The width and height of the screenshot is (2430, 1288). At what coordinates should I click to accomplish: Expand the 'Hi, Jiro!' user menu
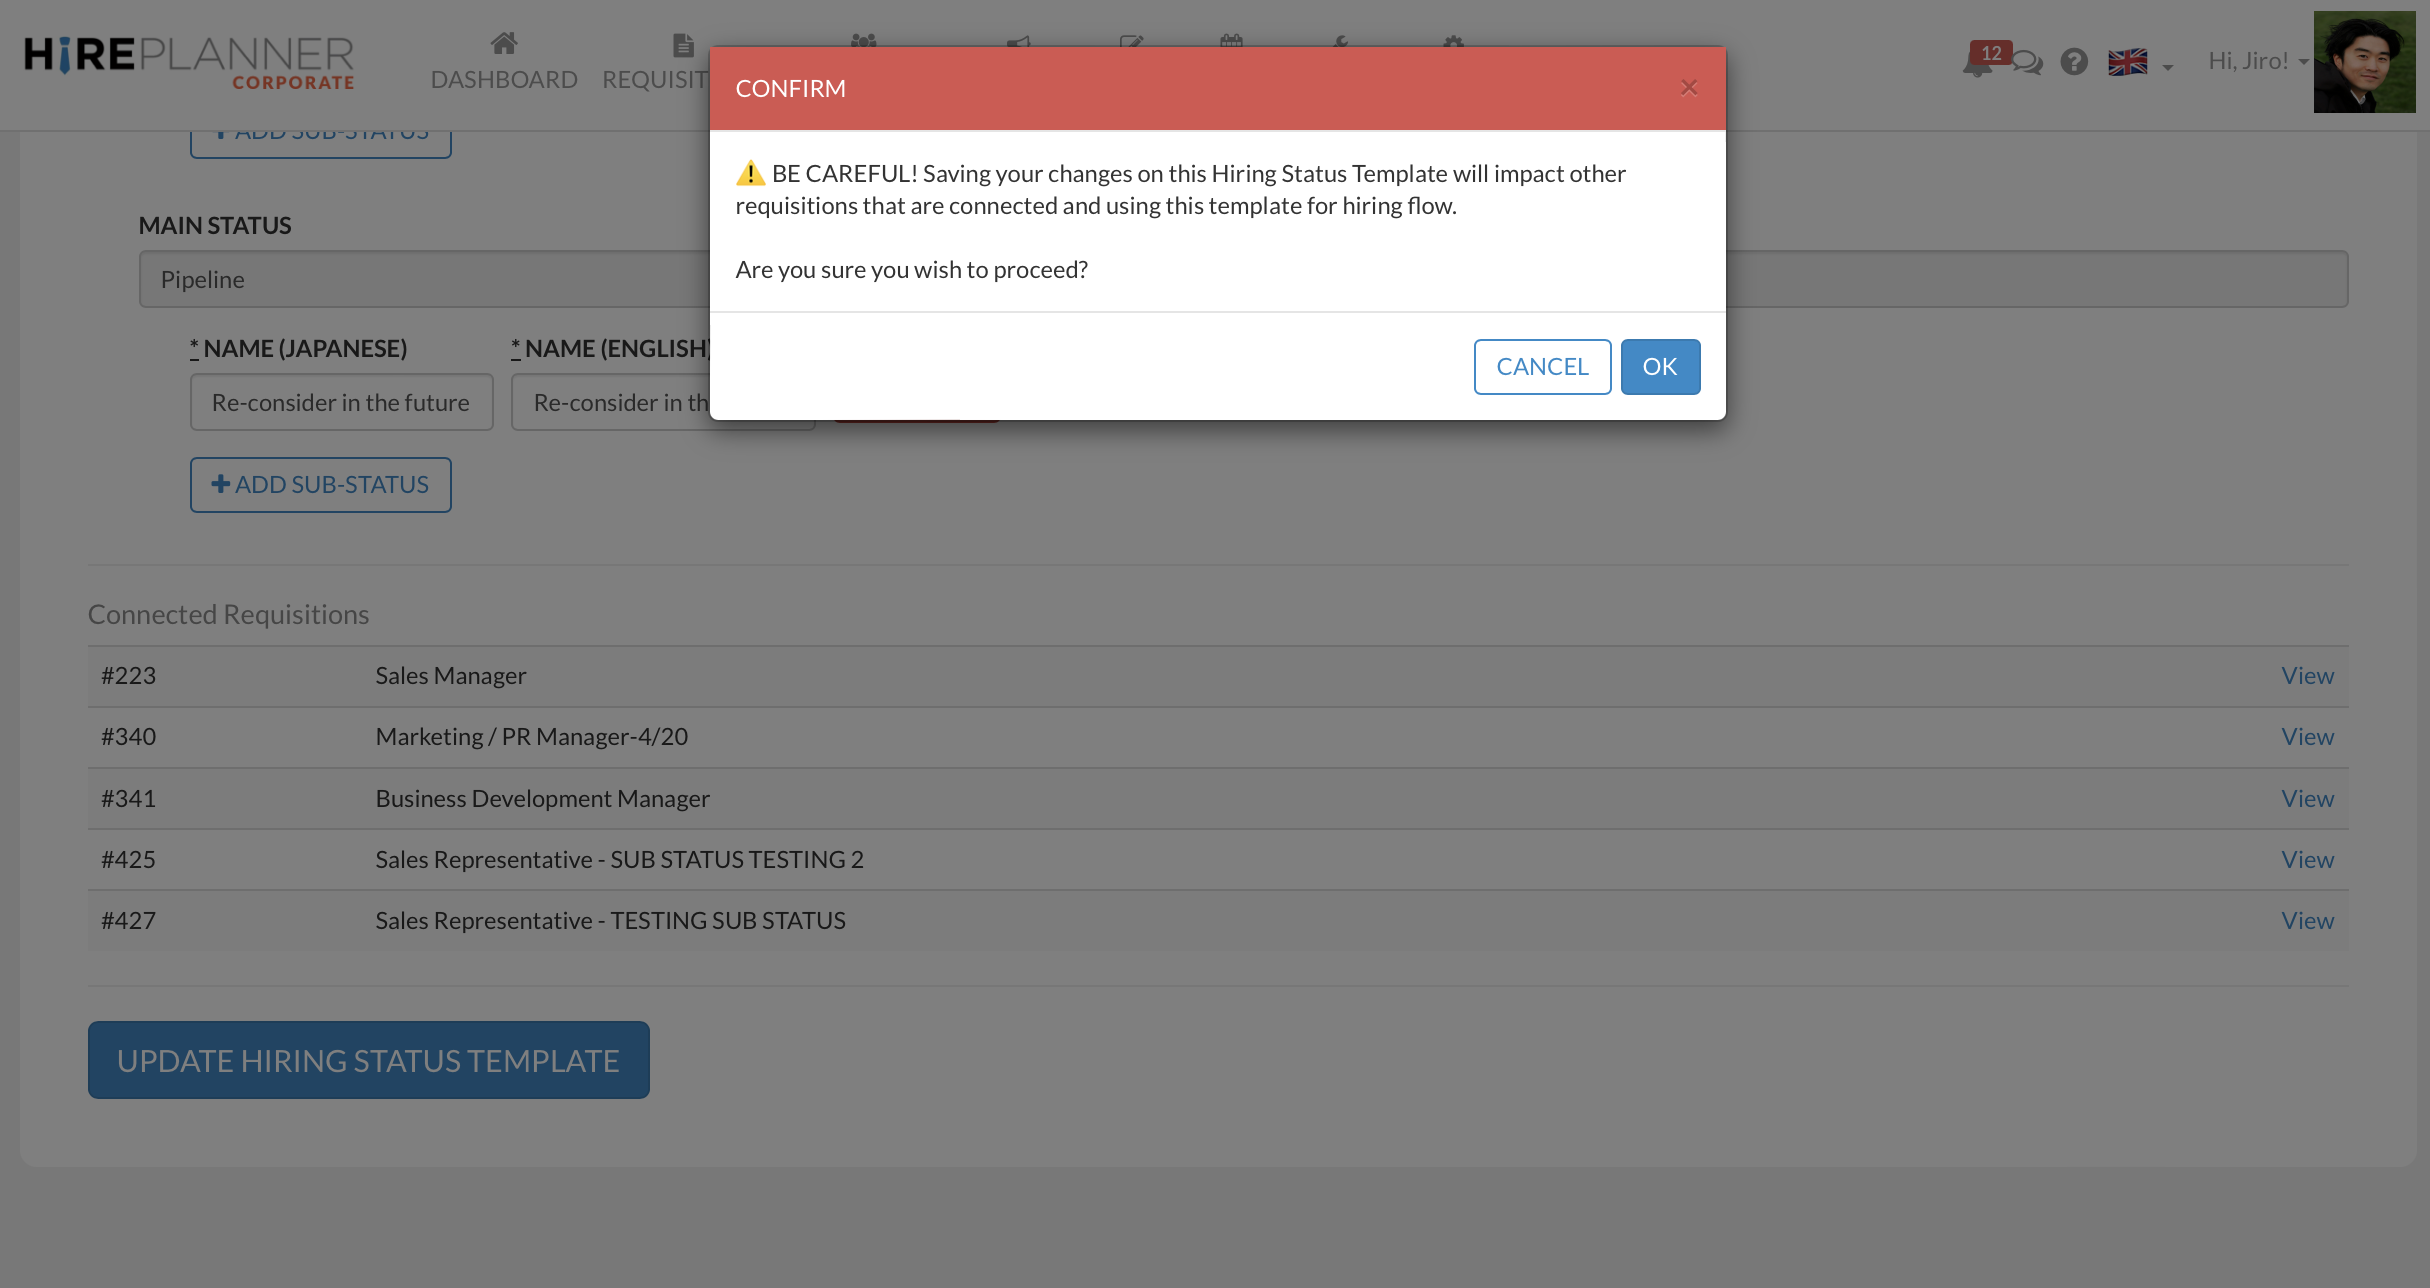[2255, 60]
